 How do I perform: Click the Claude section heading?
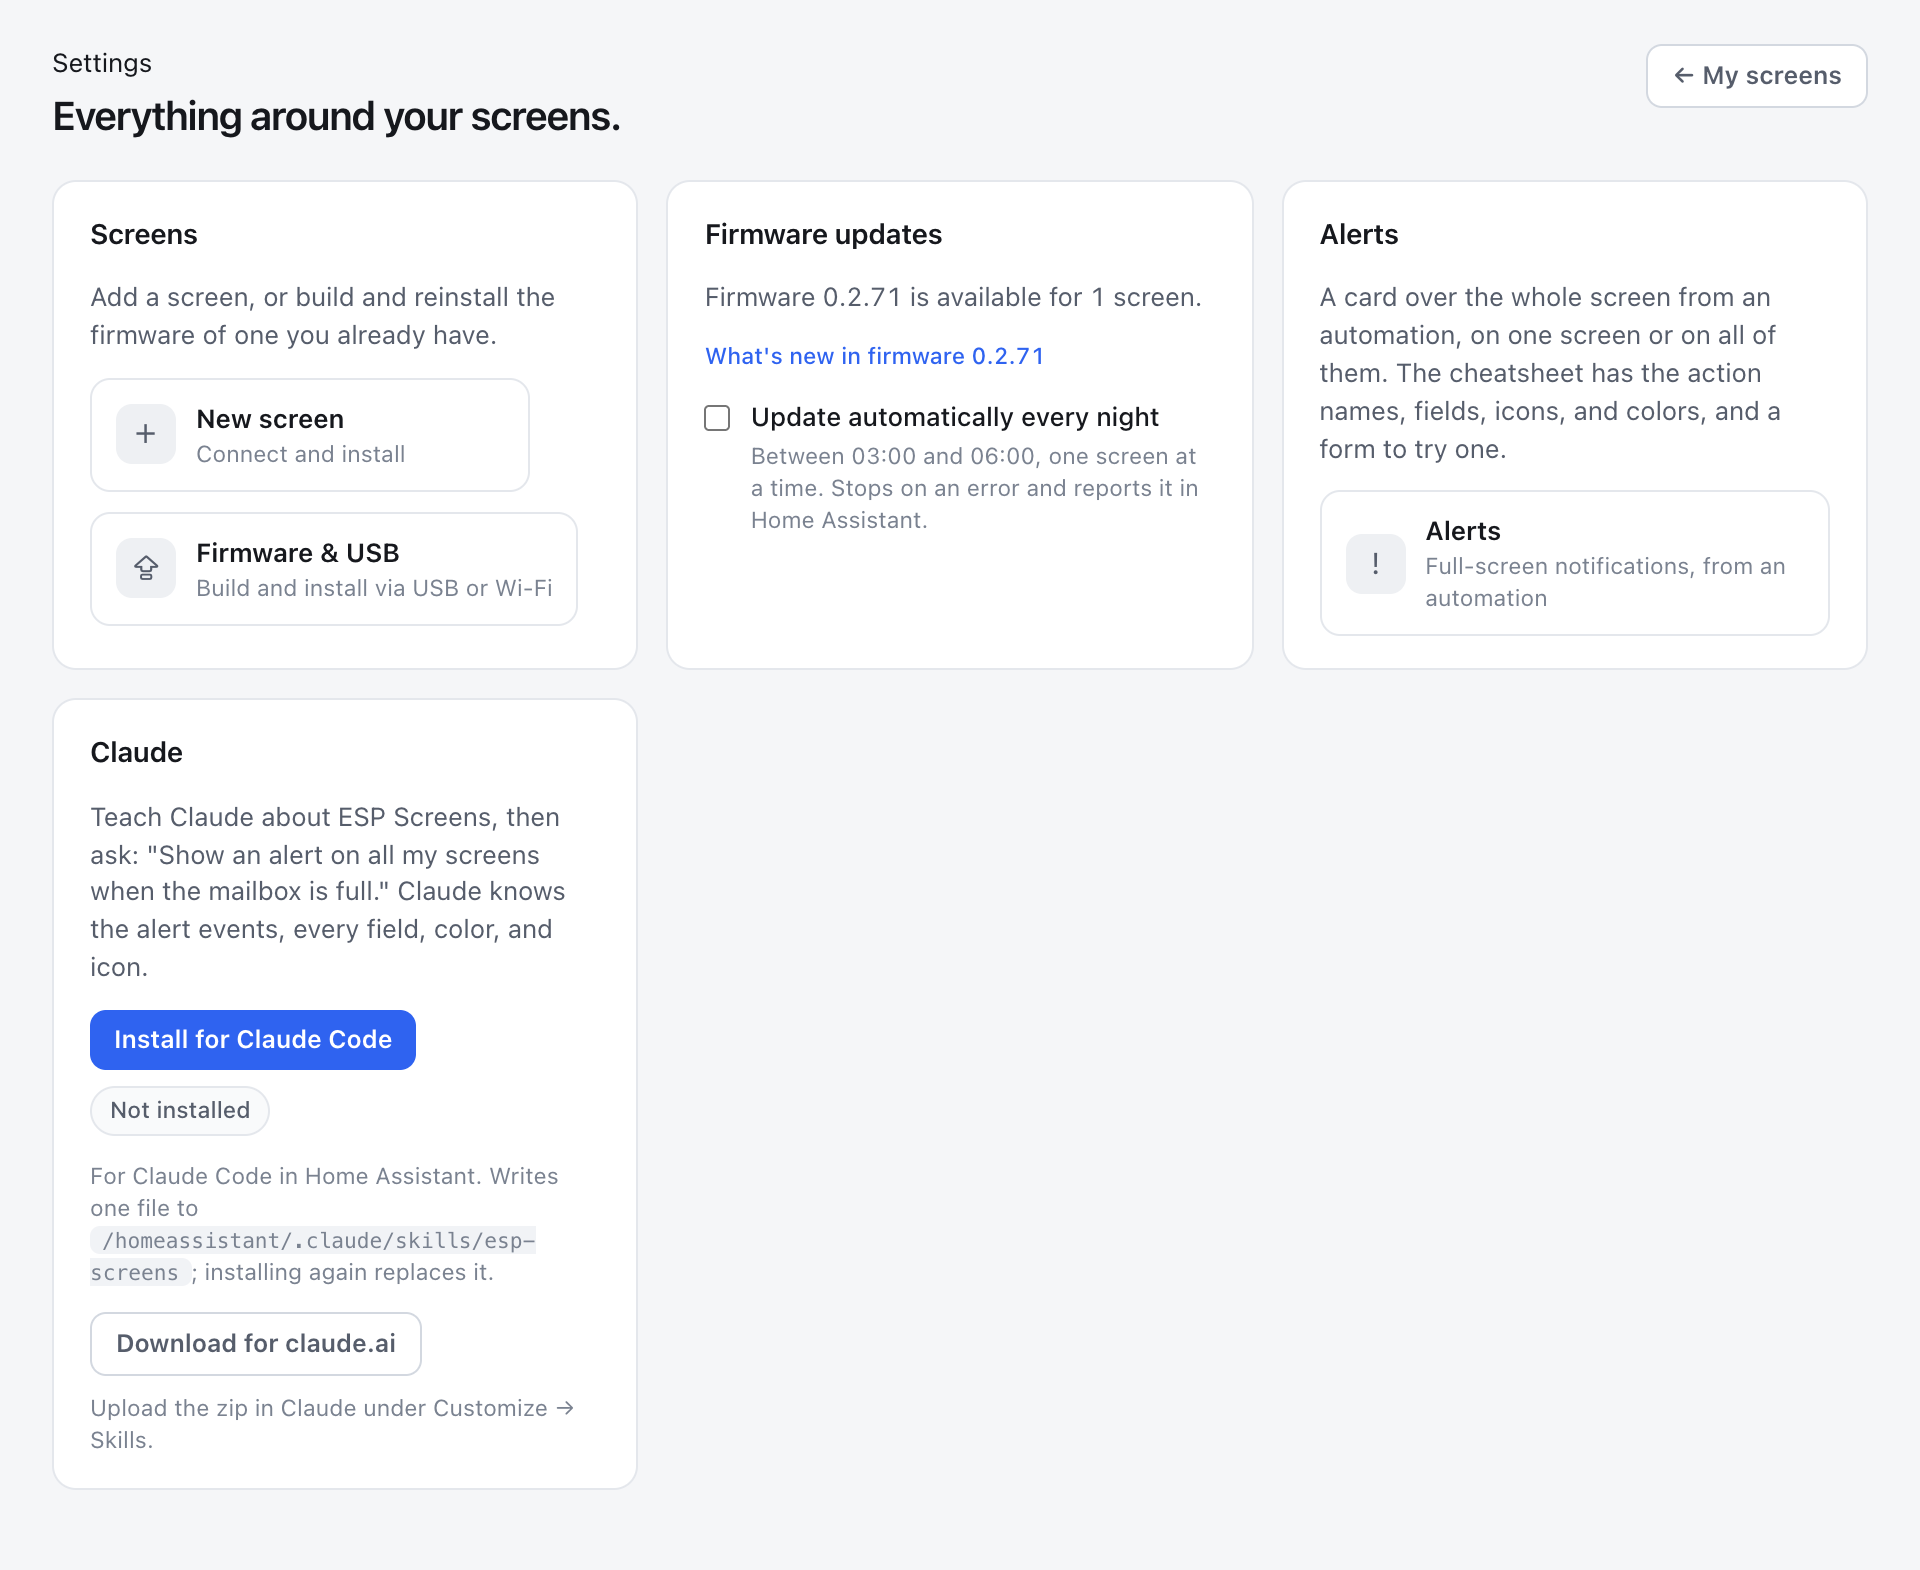pos(136,753)
